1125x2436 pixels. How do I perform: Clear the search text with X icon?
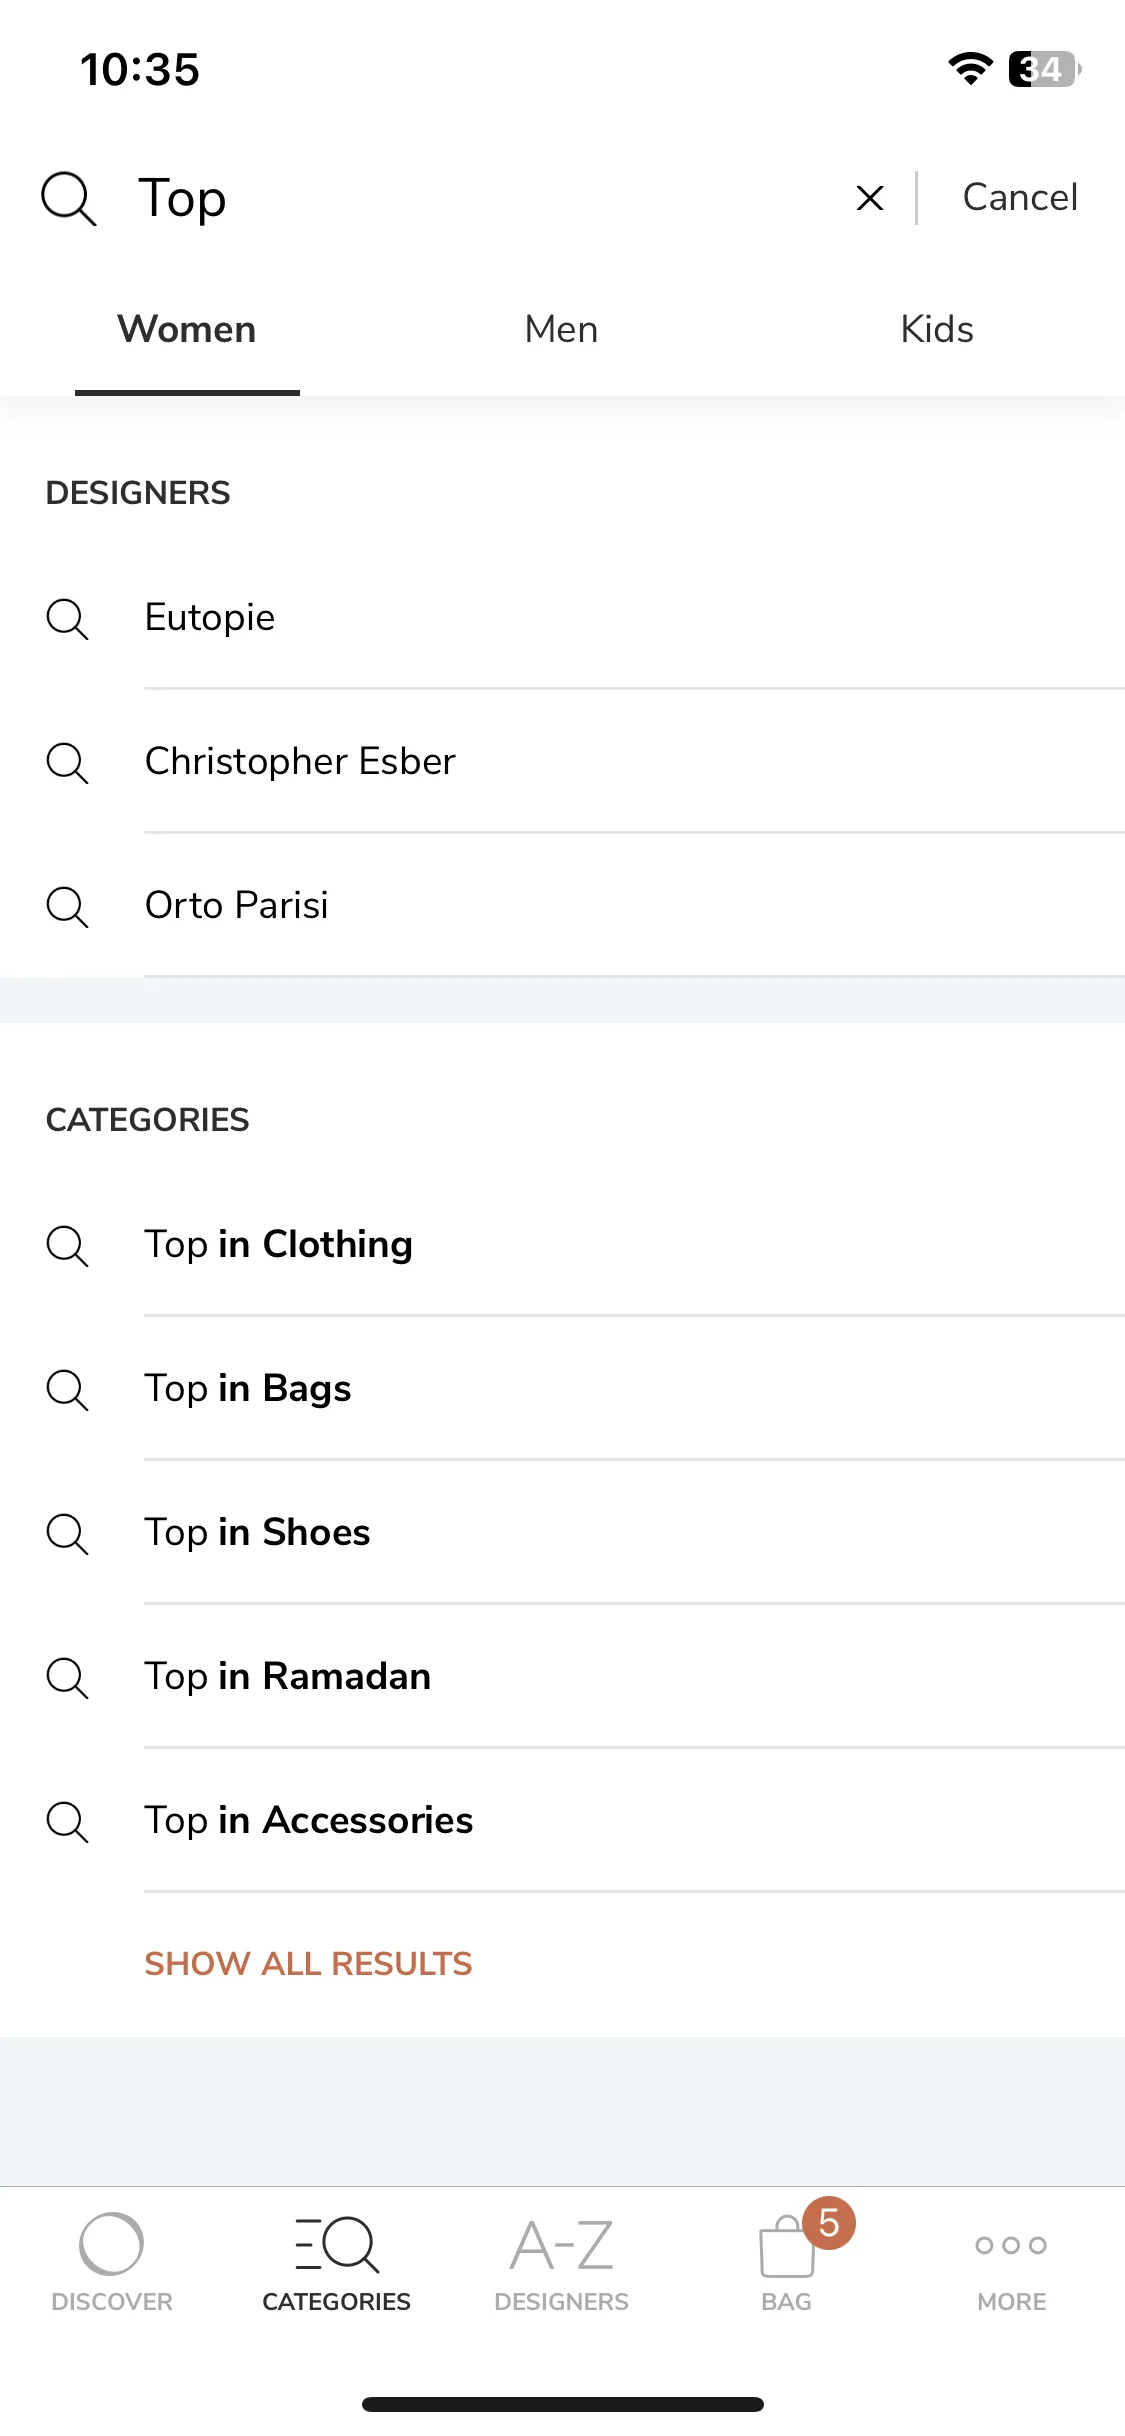coord(870,198)
